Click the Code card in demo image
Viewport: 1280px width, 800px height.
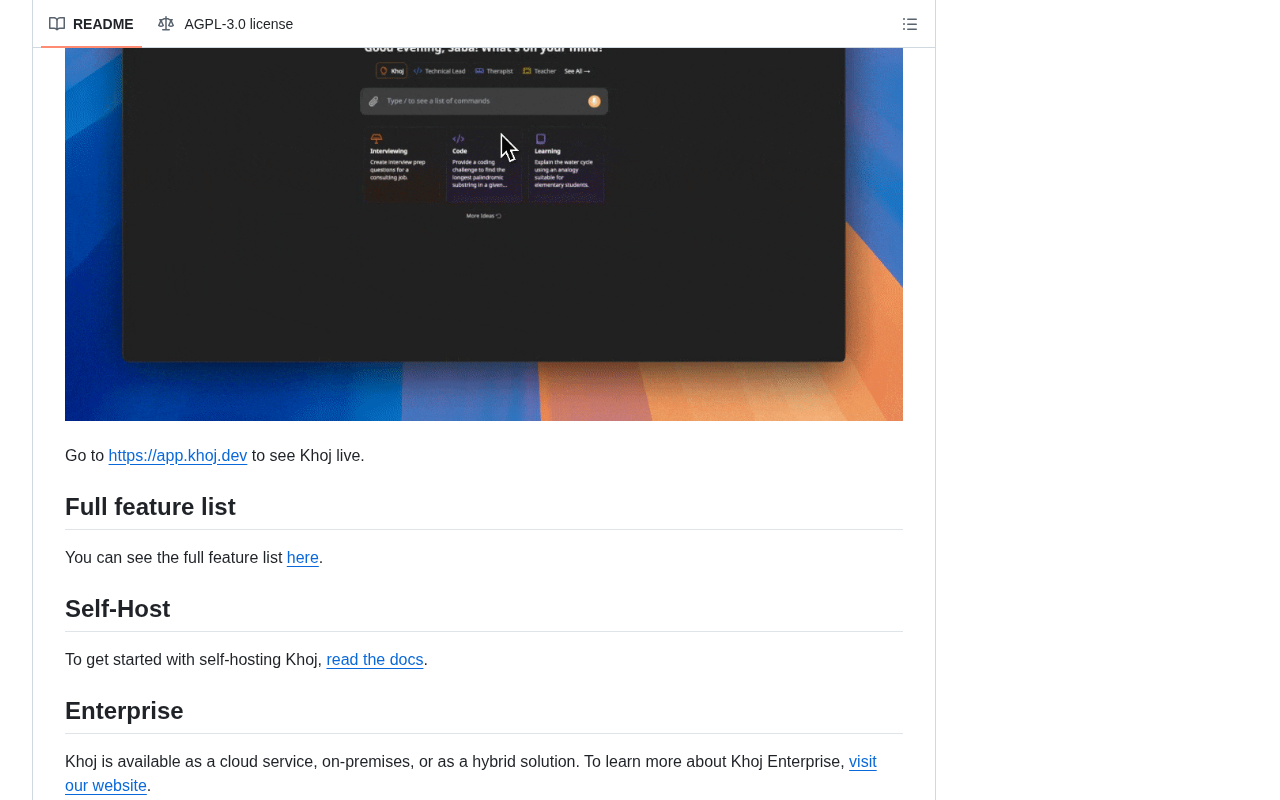tap(484, 166)
